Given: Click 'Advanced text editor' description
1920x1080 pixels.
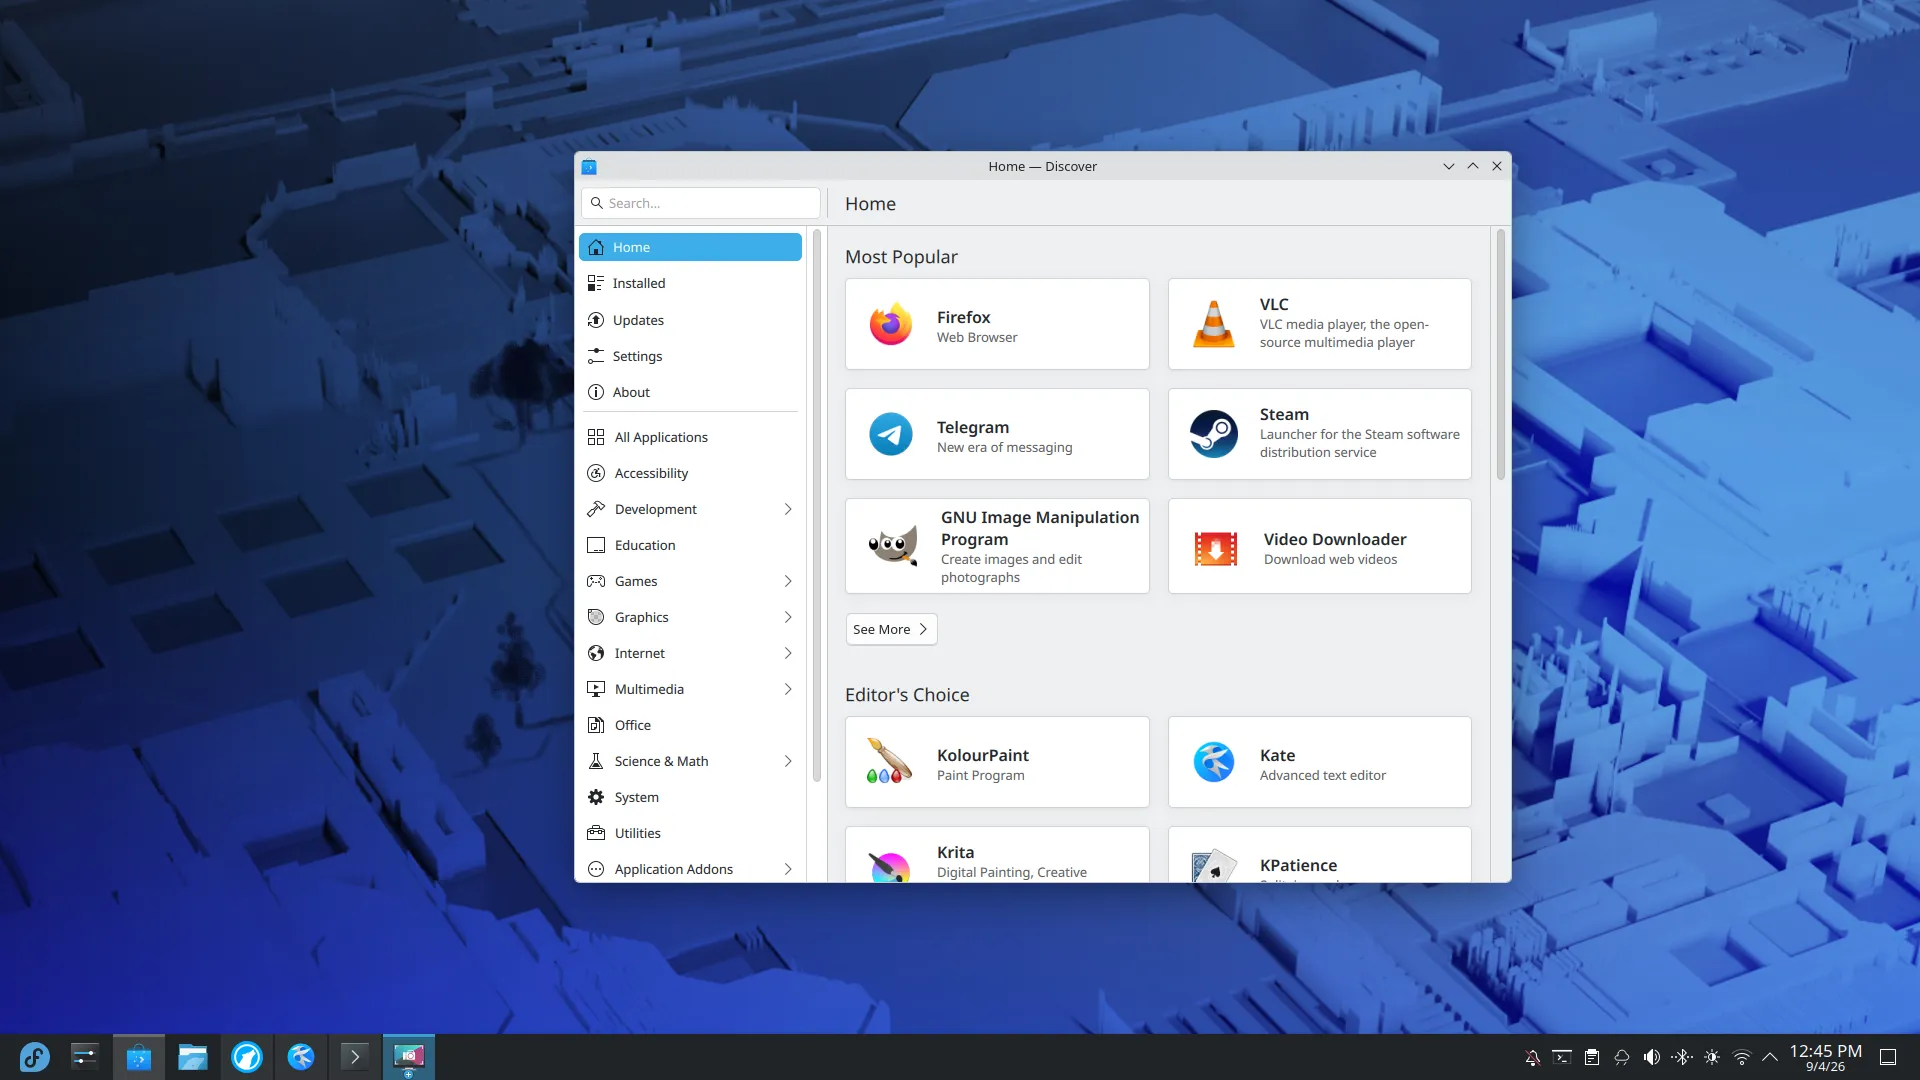Looking at the screenshot, I should coord(1322,776).
